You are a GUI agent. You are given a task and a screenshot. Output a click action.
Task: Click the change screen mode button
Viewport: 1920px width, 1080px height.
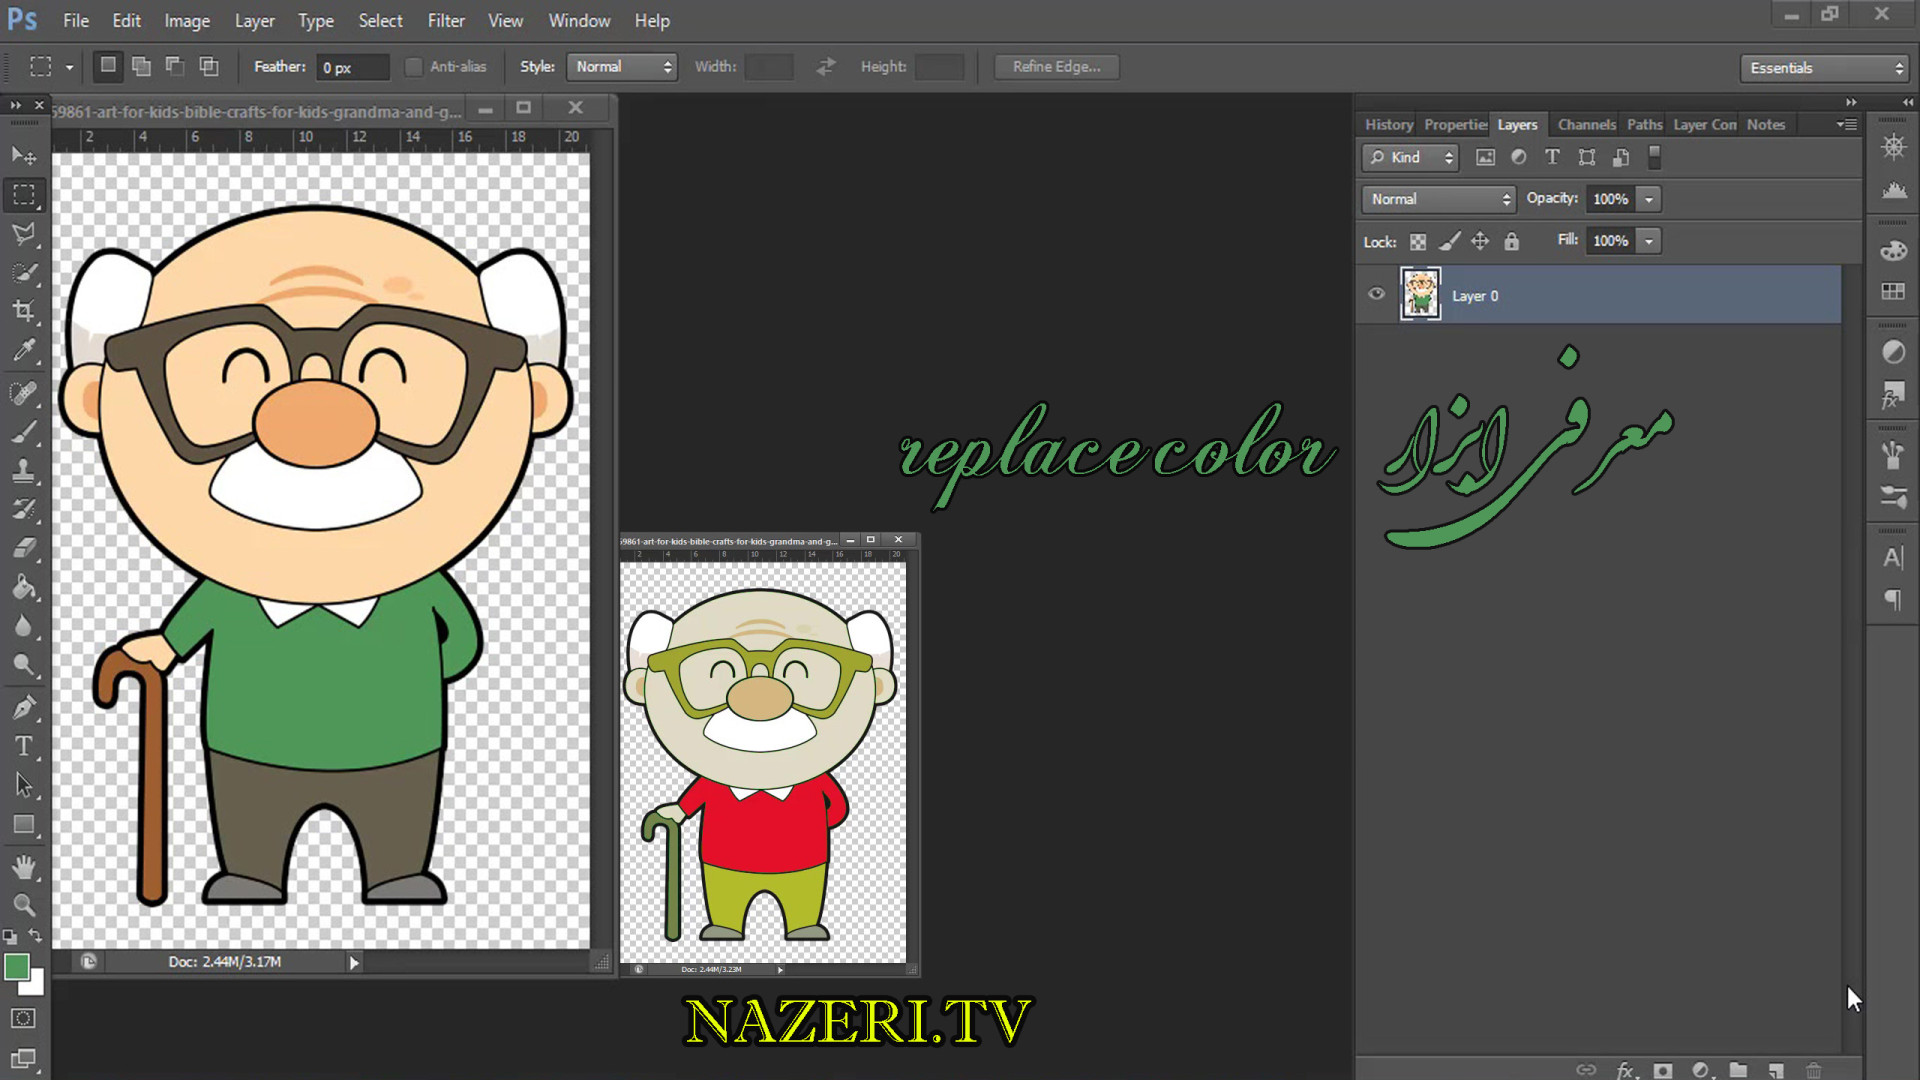tap(24, 1059)
